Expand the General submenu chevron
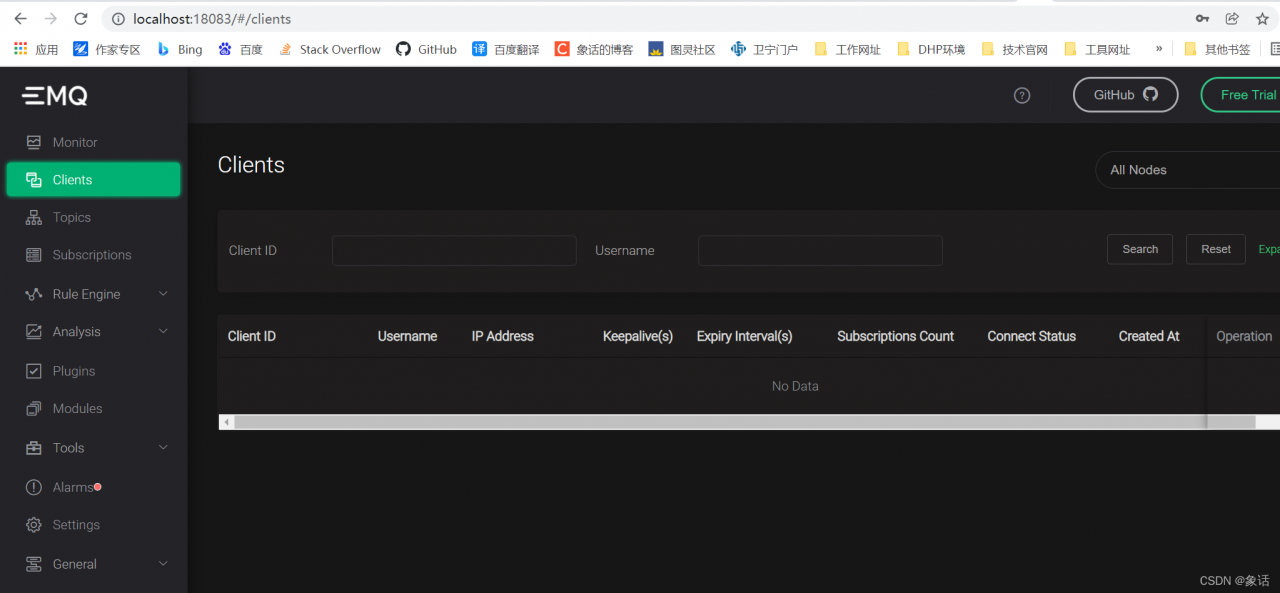 click(x=163, y=564)
